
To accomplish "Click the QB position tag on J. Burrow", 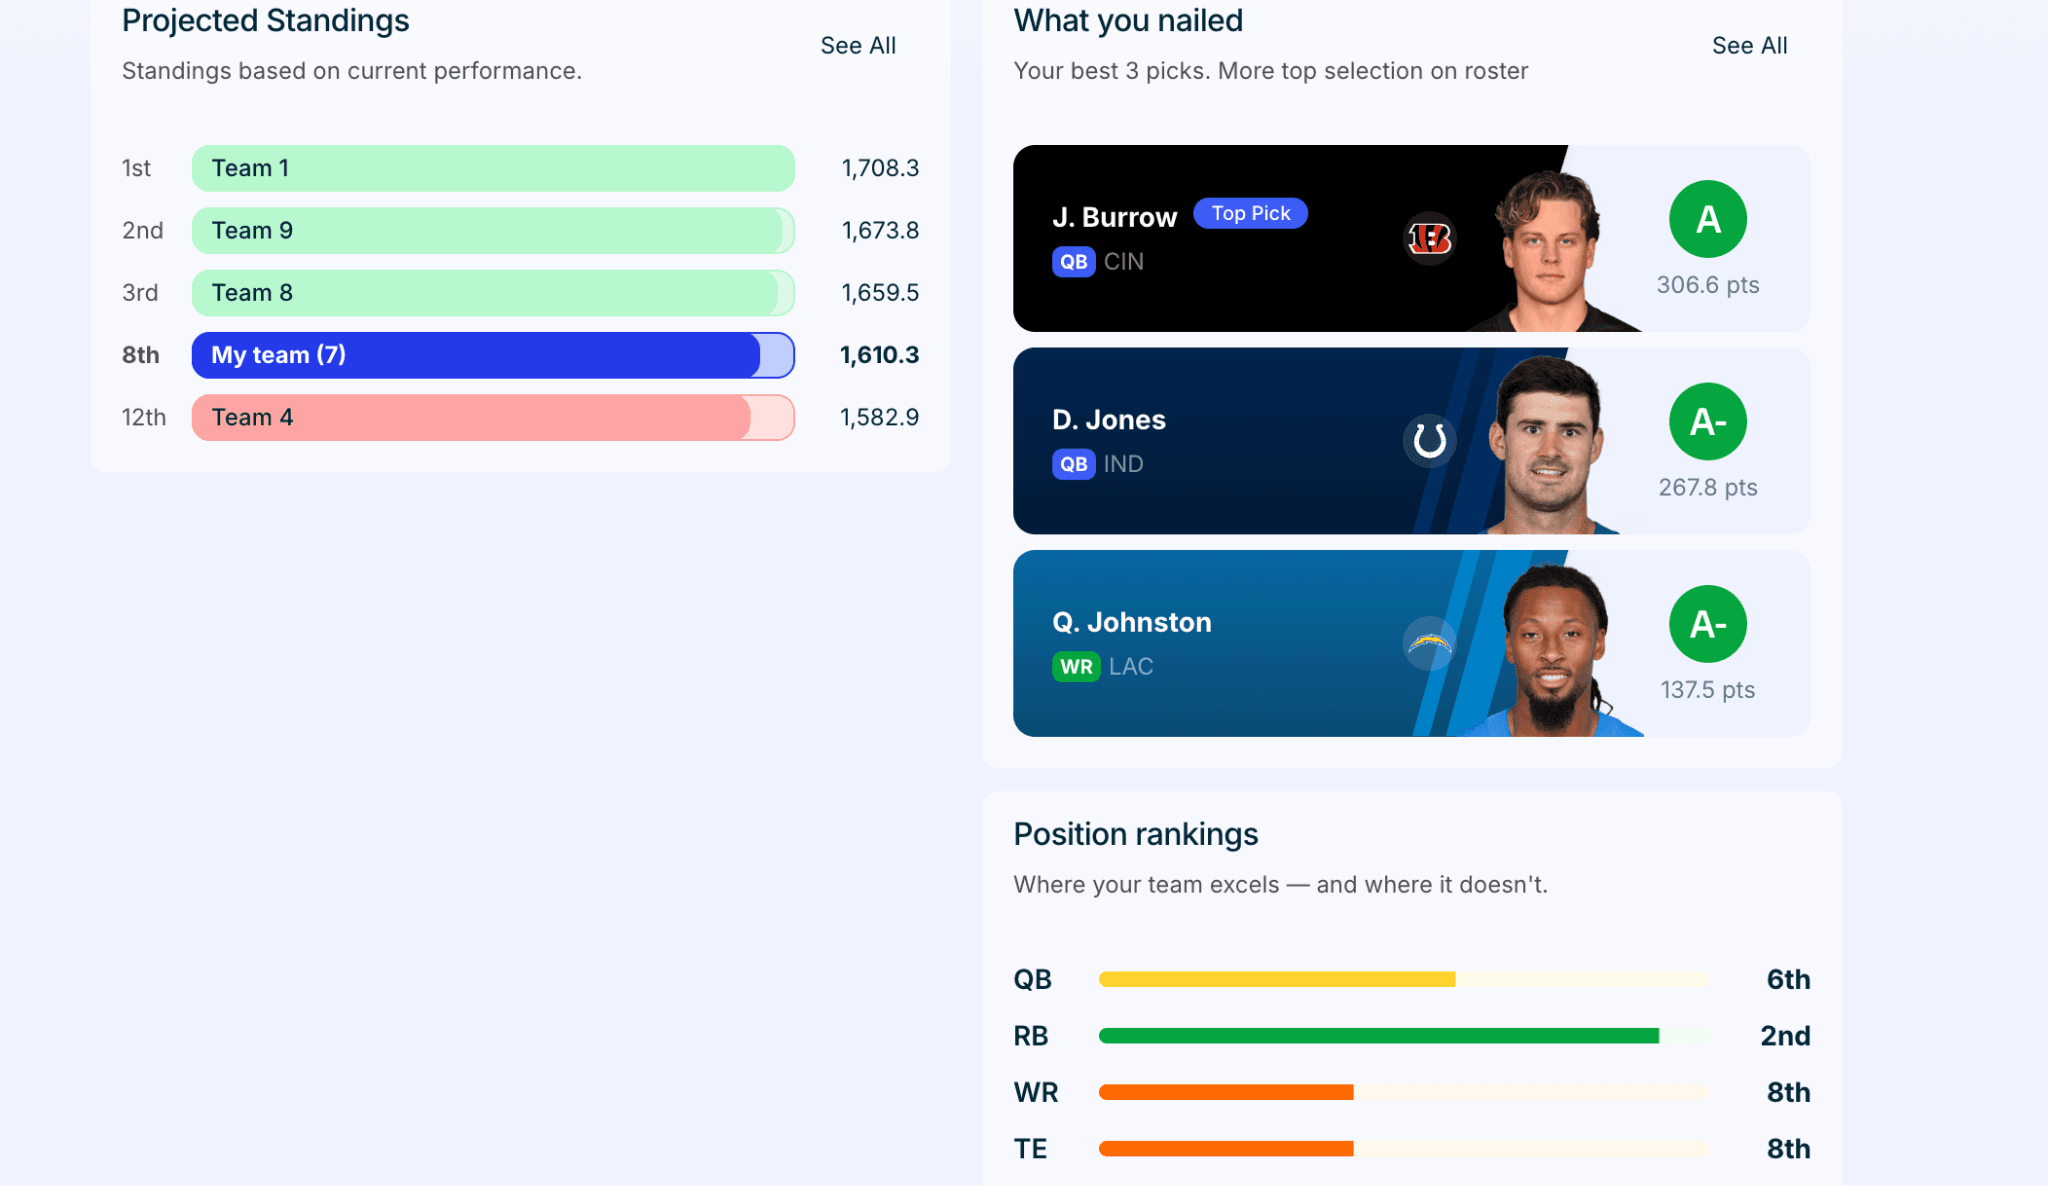I will (x=1073, y=262).
